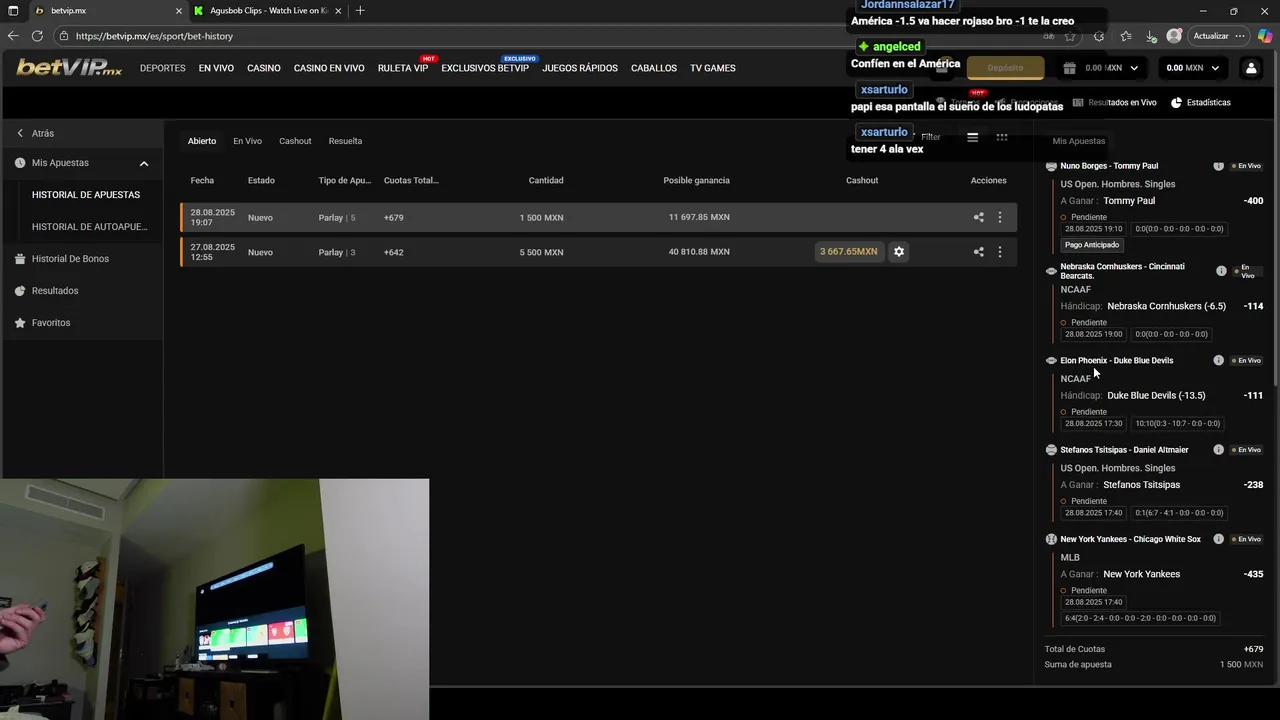This screenshot has width=1280, height=720.
Task: Reload the page in browser
Action: pyautogui.click(x=37, y=36)
